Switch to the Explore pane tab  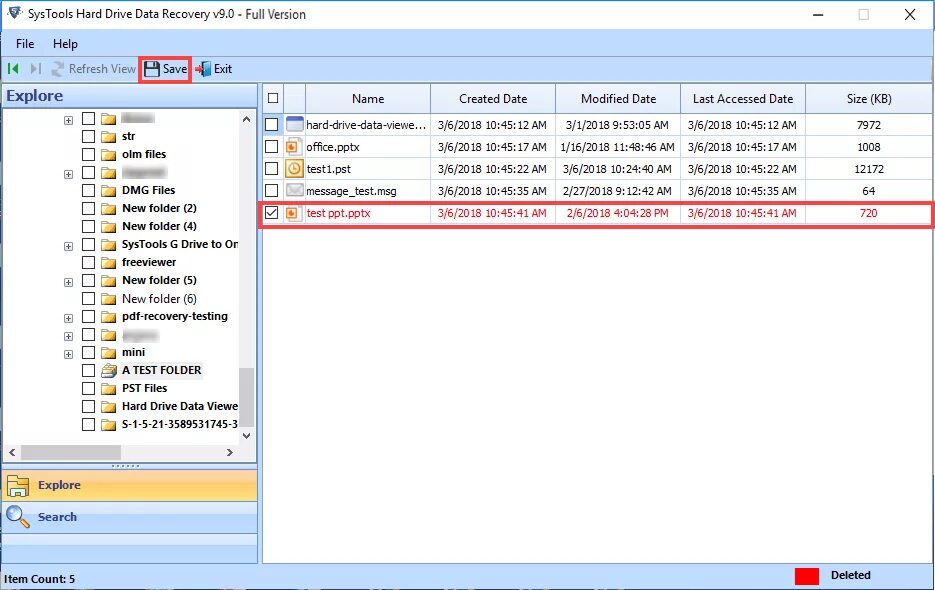[x=129, y=485]
